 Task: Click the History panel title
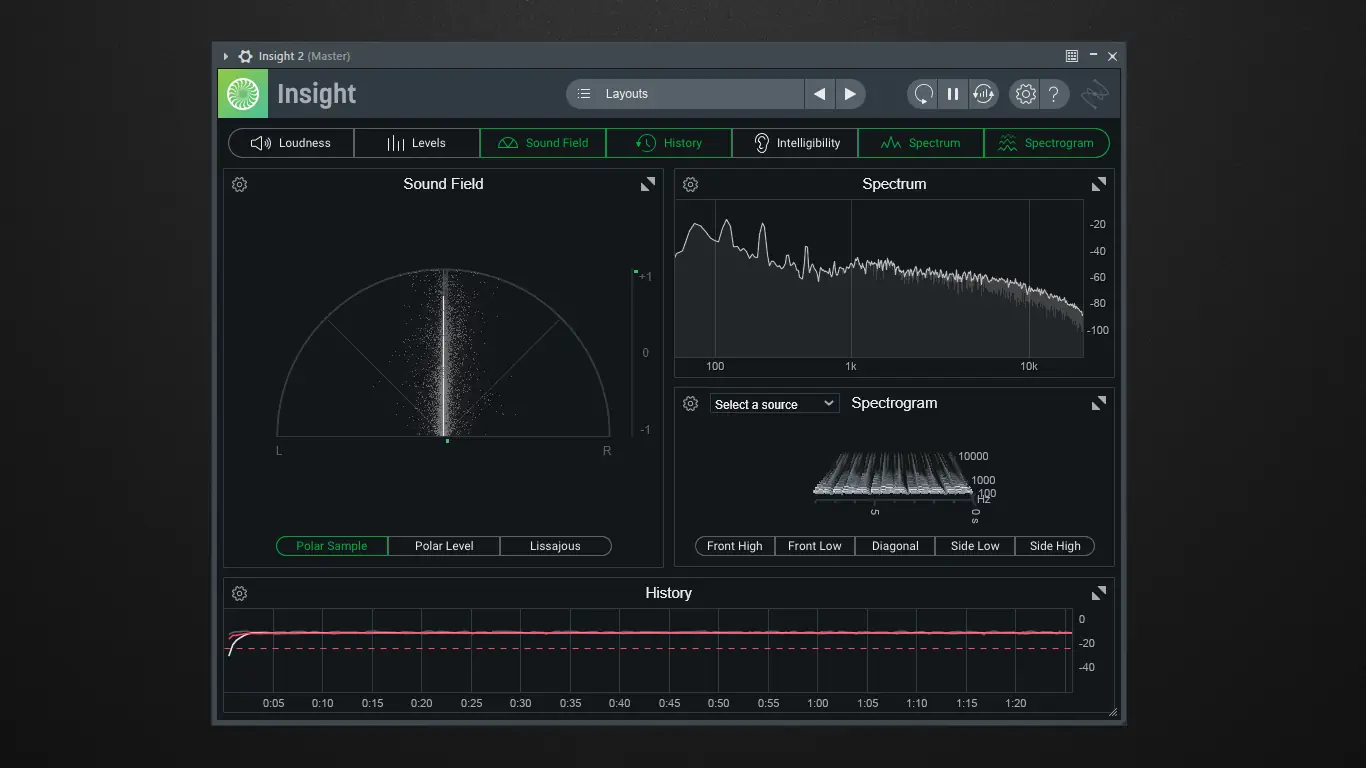tap(669, 593)
